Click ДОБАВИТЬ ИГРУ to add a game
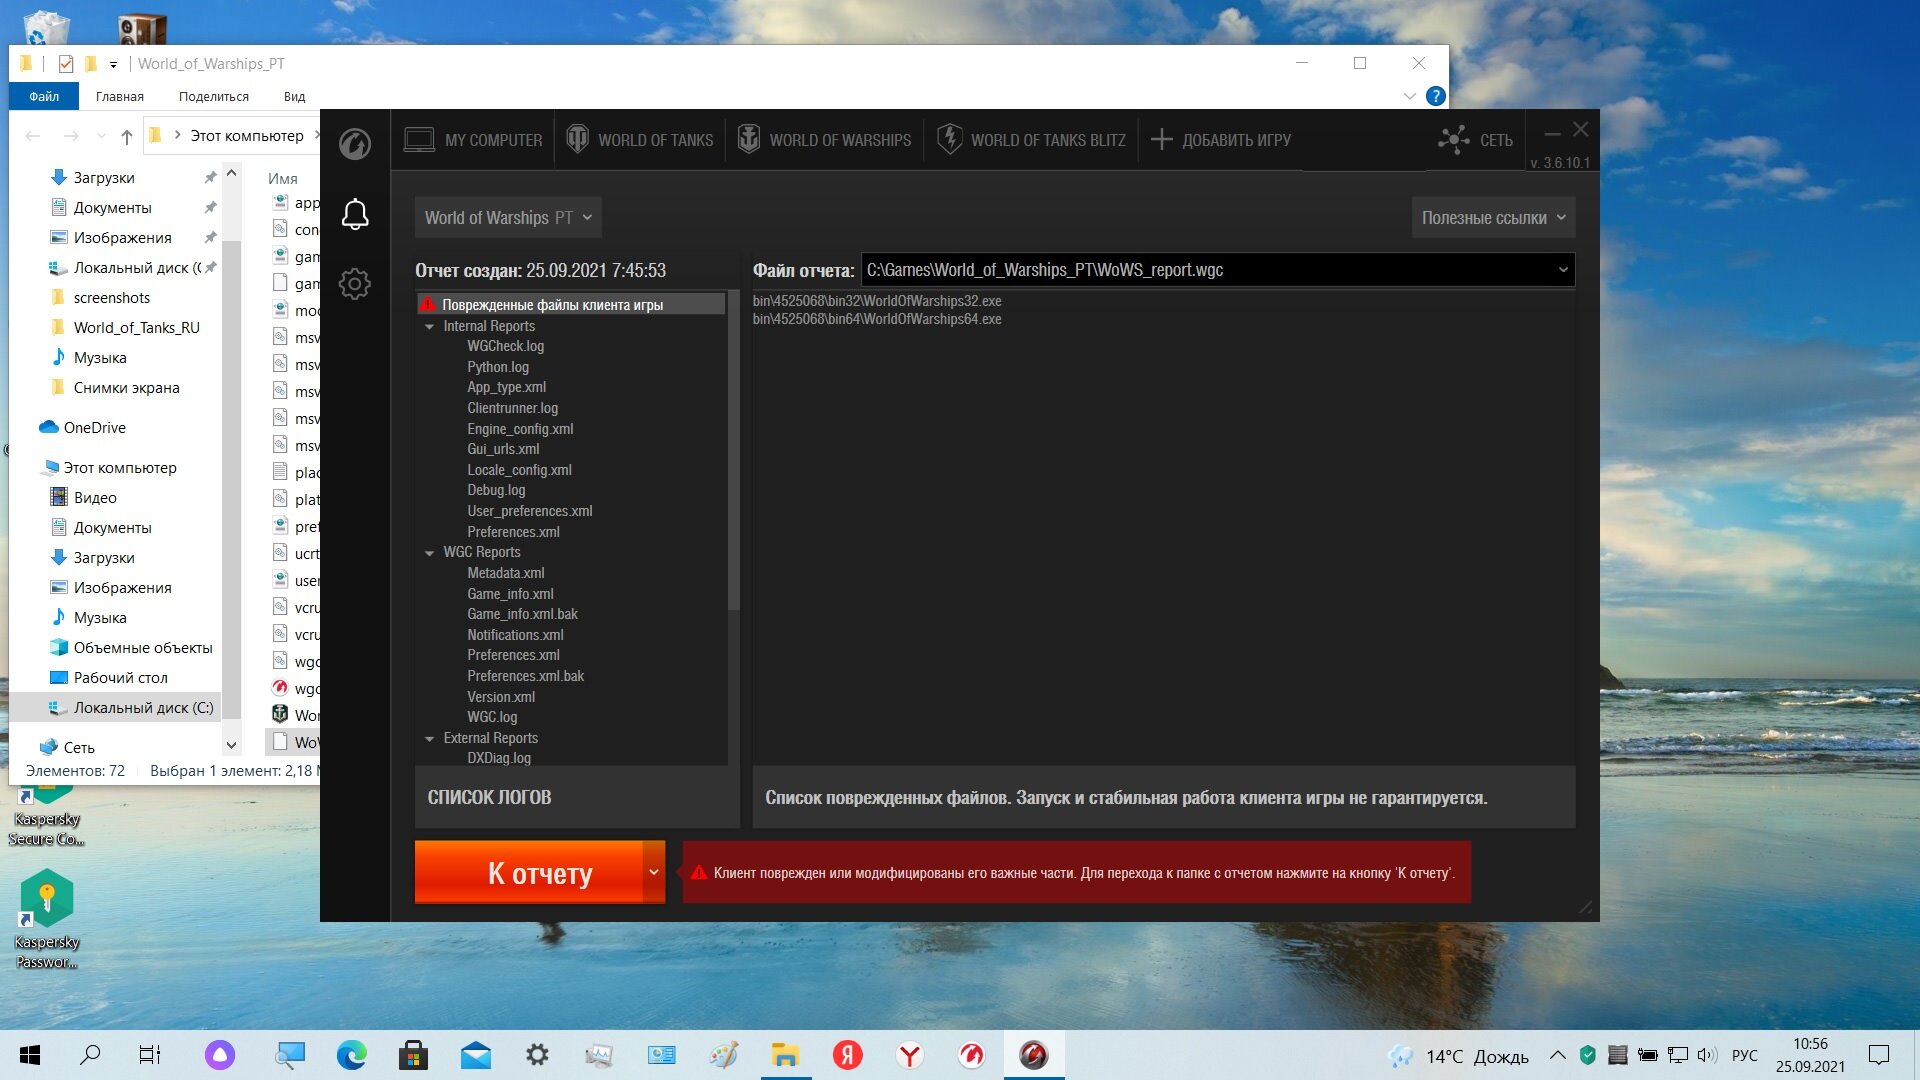 (x=1221, y=140)
